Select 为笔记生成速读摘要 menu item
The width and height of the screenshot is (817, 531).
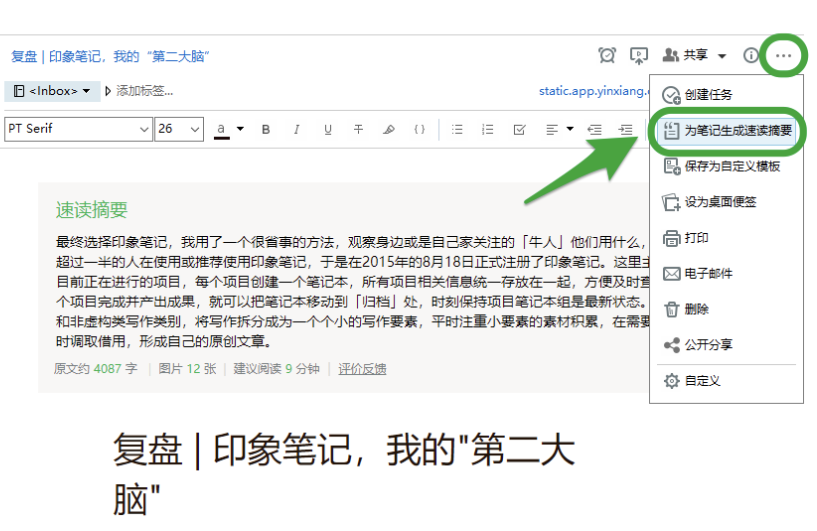tap(727, 131)
